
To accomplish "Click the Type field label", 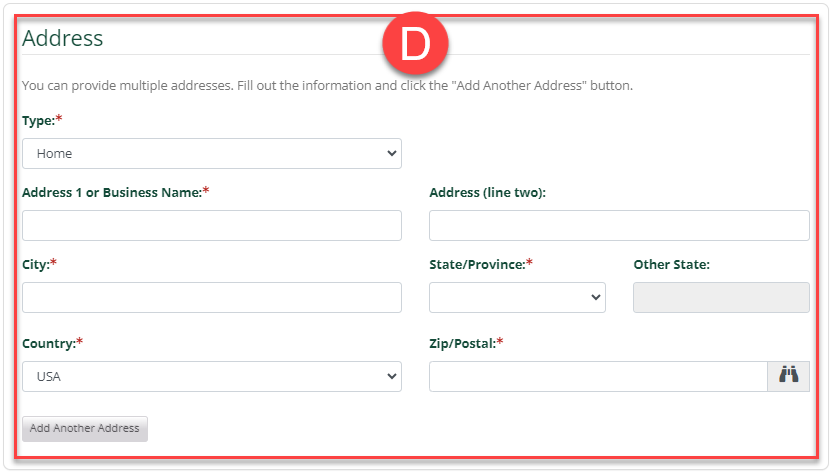I will point(40,120).
